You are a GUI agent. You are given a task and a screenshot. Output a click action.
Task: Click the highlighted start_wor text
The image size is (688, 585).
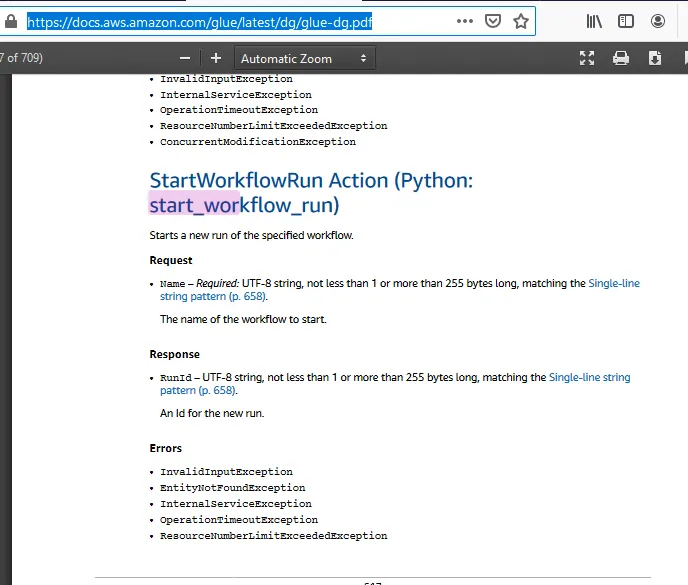194,206
